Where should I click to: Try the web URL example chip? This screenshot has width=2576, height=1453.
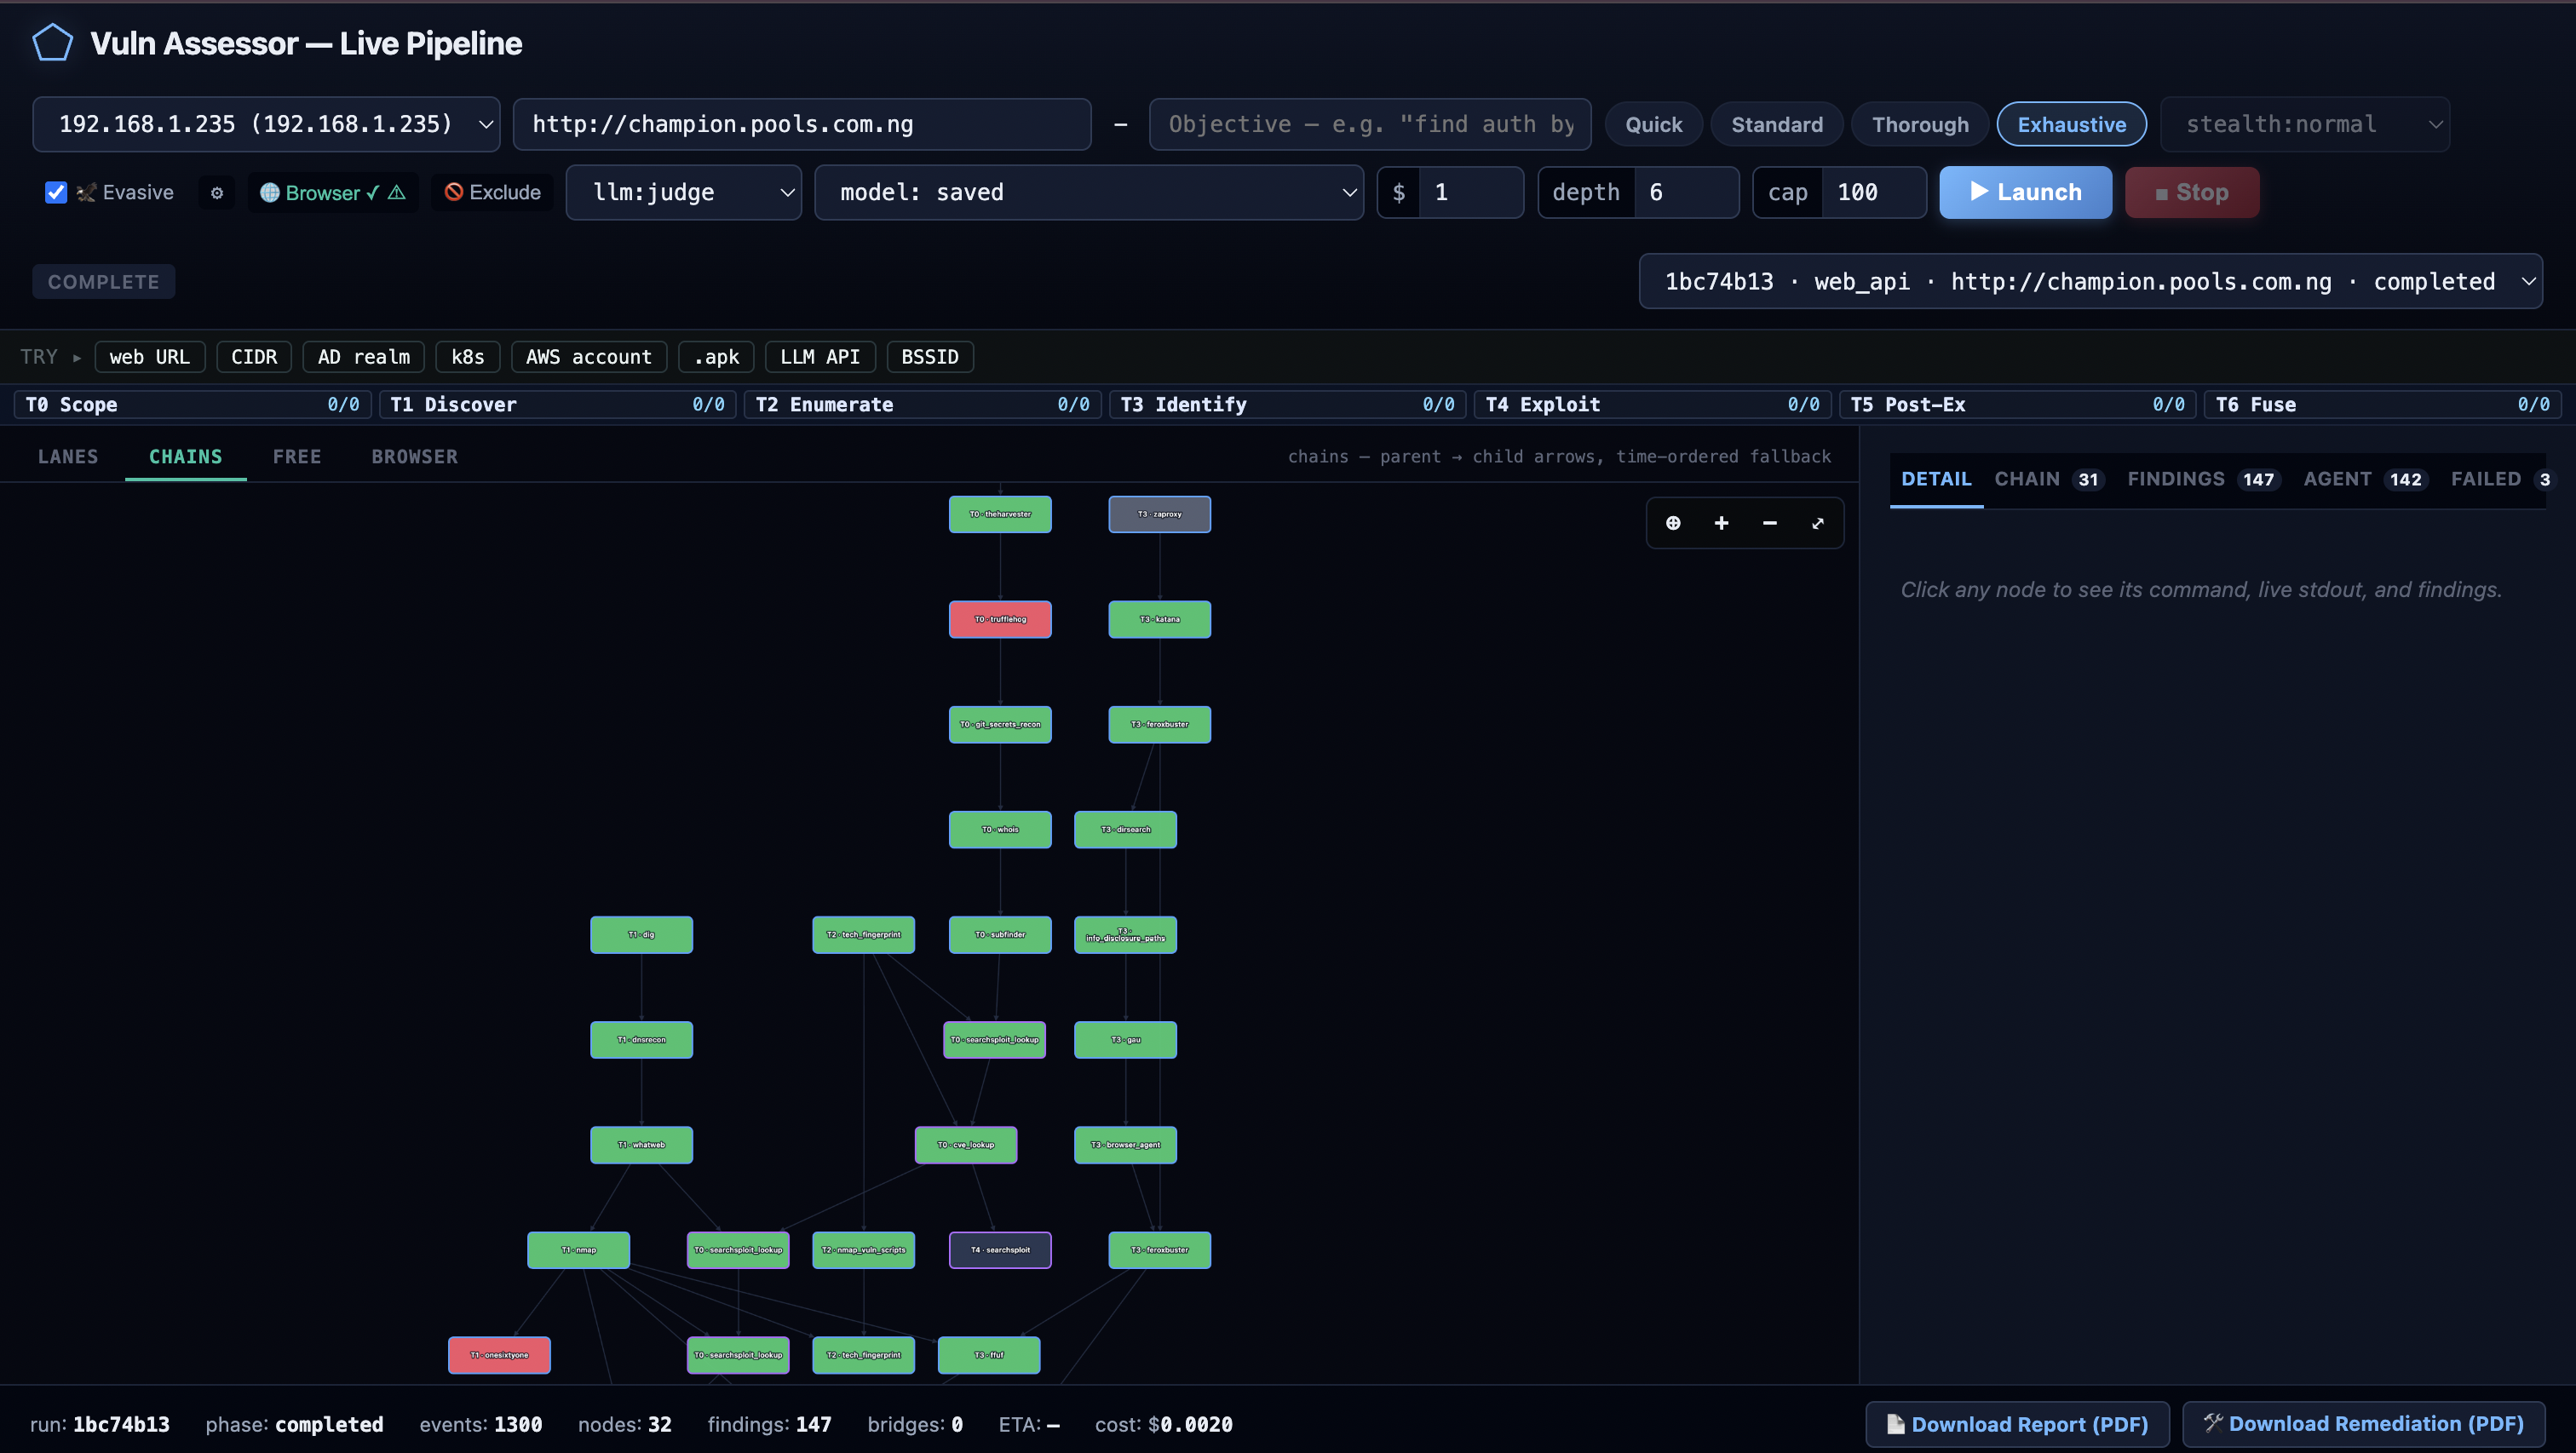click(x=149, y=356)
